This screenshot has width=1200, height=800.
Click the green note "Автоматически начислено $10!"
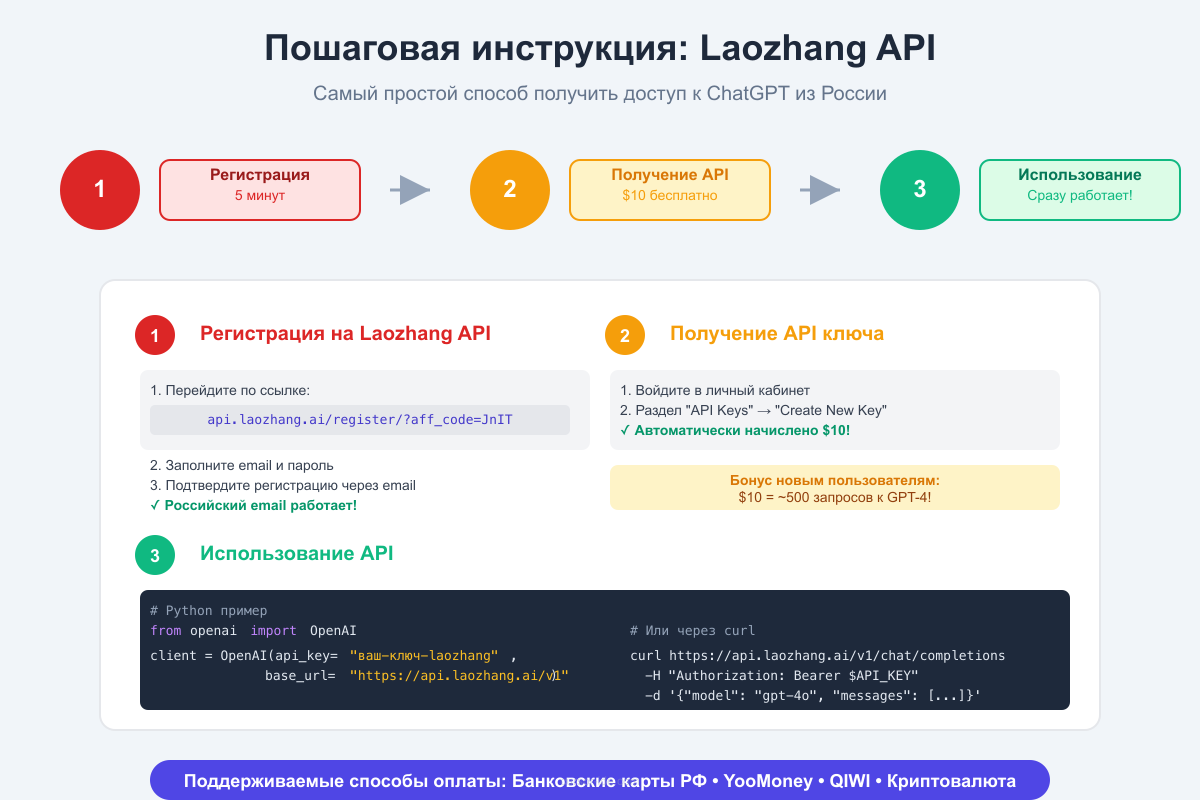735,430
